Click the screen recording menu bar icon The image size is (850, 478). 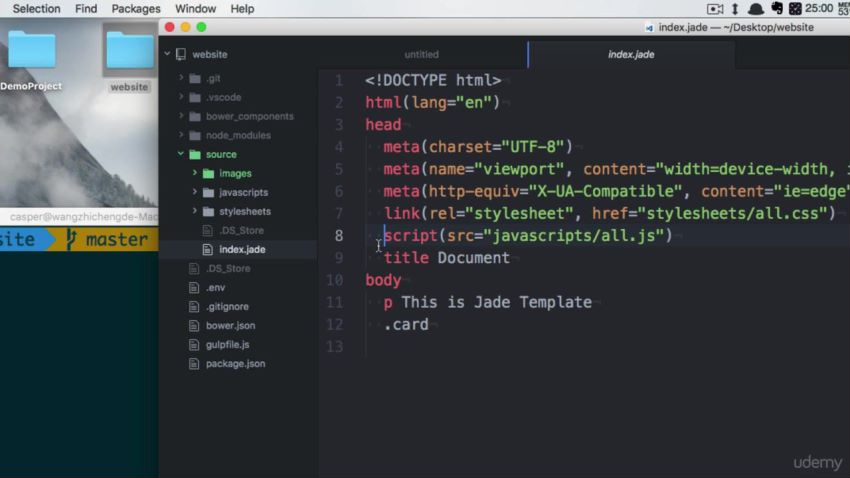pos(715,9)
